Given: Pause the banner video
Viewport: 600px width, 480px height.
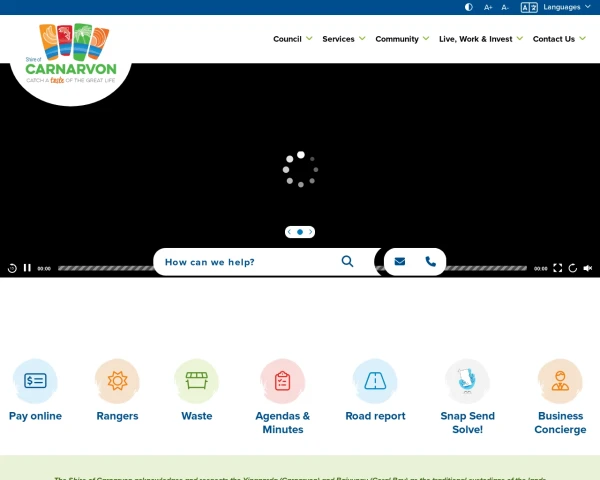Looking at the screenshot, I should click(27, 268).
